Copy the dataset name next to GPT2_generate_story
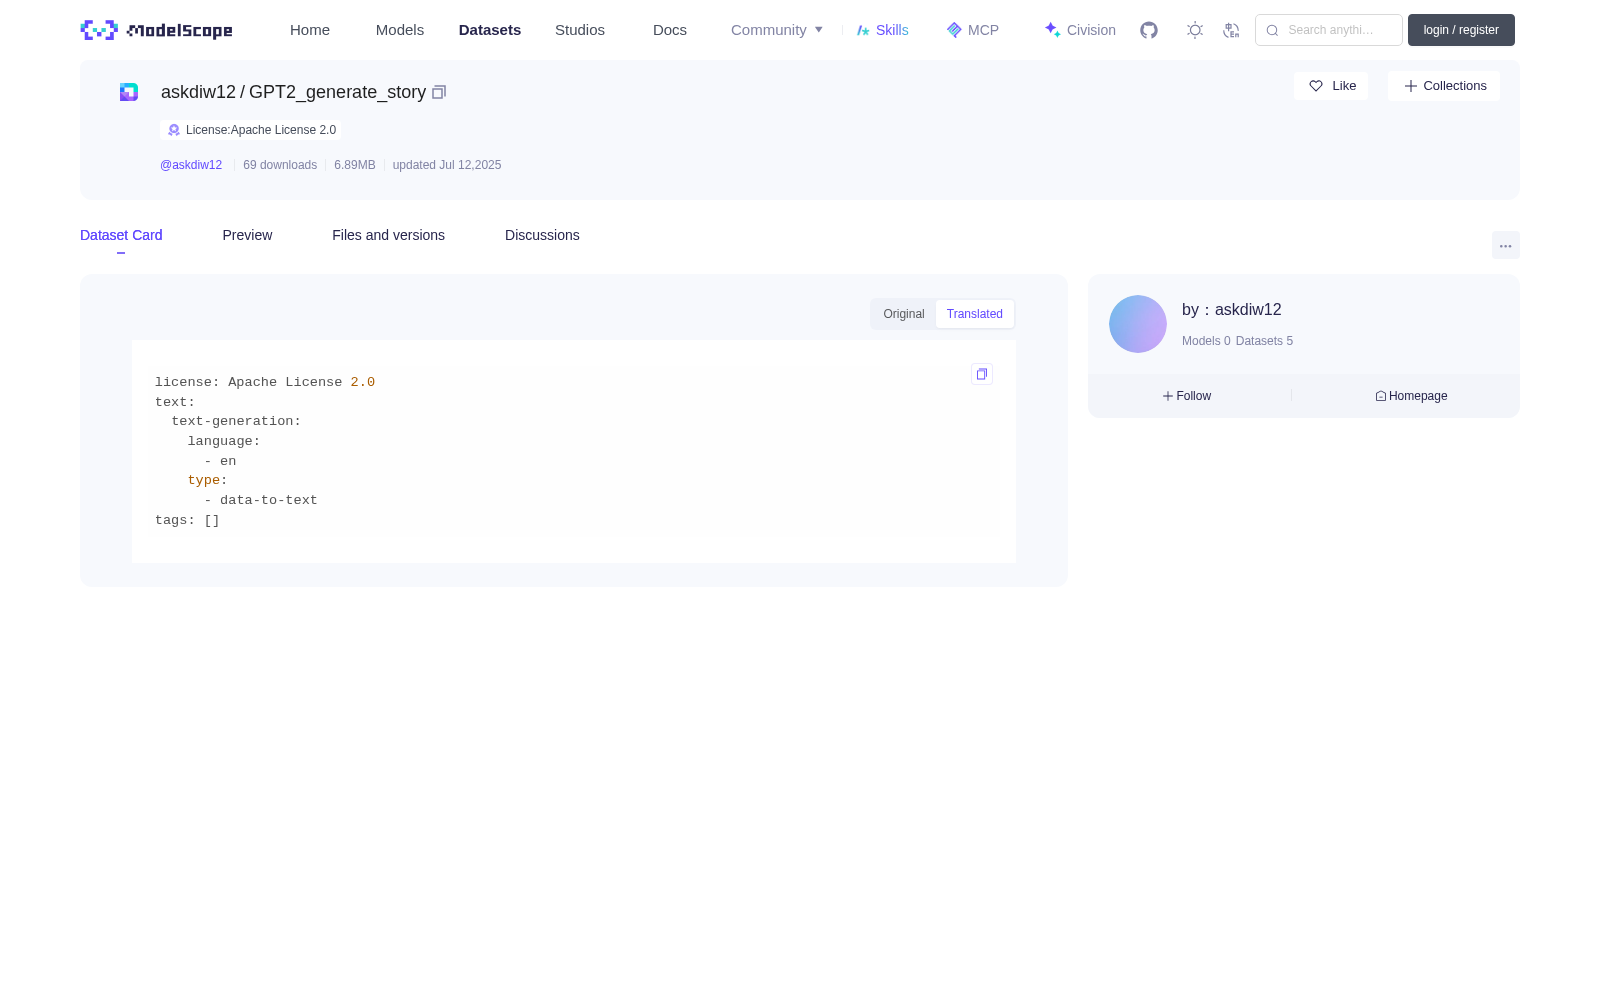 [x=438, y=92]
